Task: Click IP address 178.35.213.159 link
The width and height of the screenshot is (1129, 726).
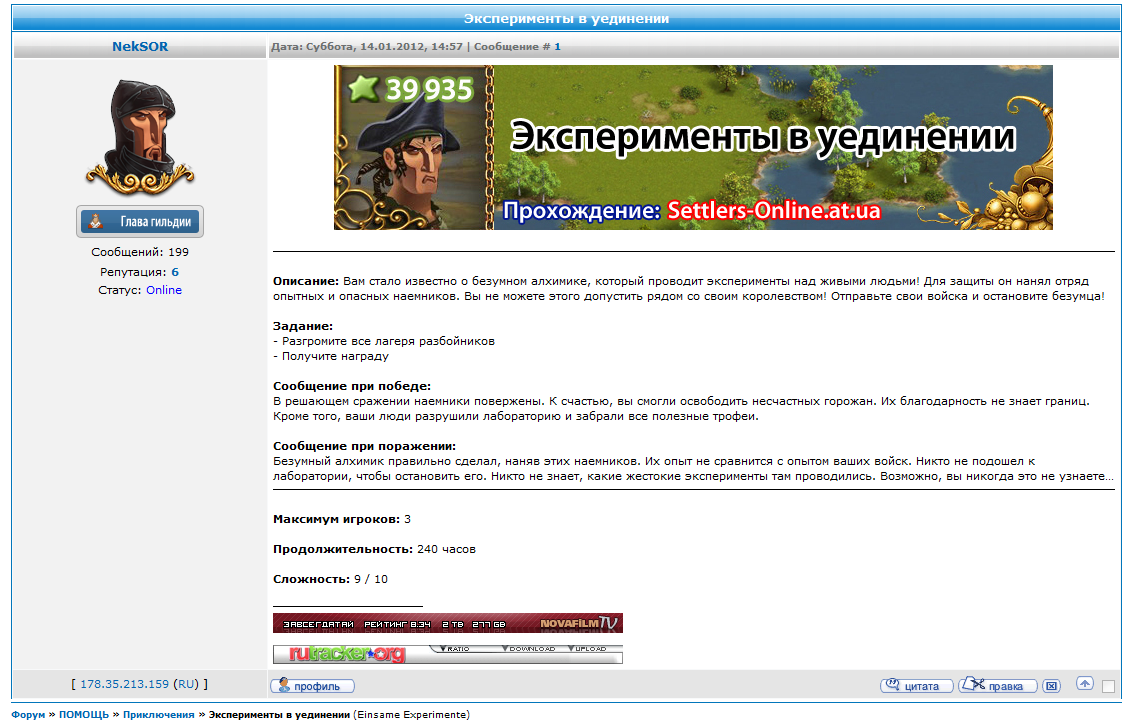Action: (x=125, y=684)
